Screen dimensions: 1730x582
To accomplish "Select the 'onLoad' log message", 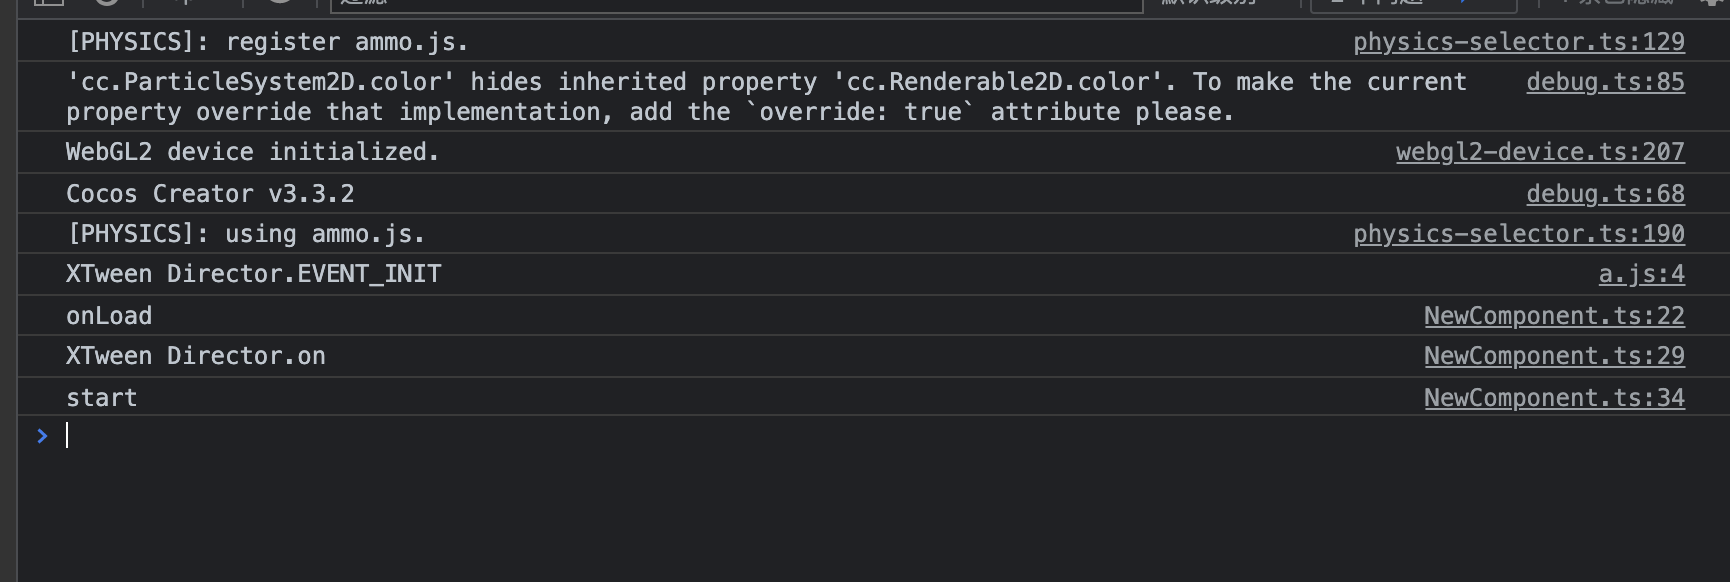I will click(109, 316).
